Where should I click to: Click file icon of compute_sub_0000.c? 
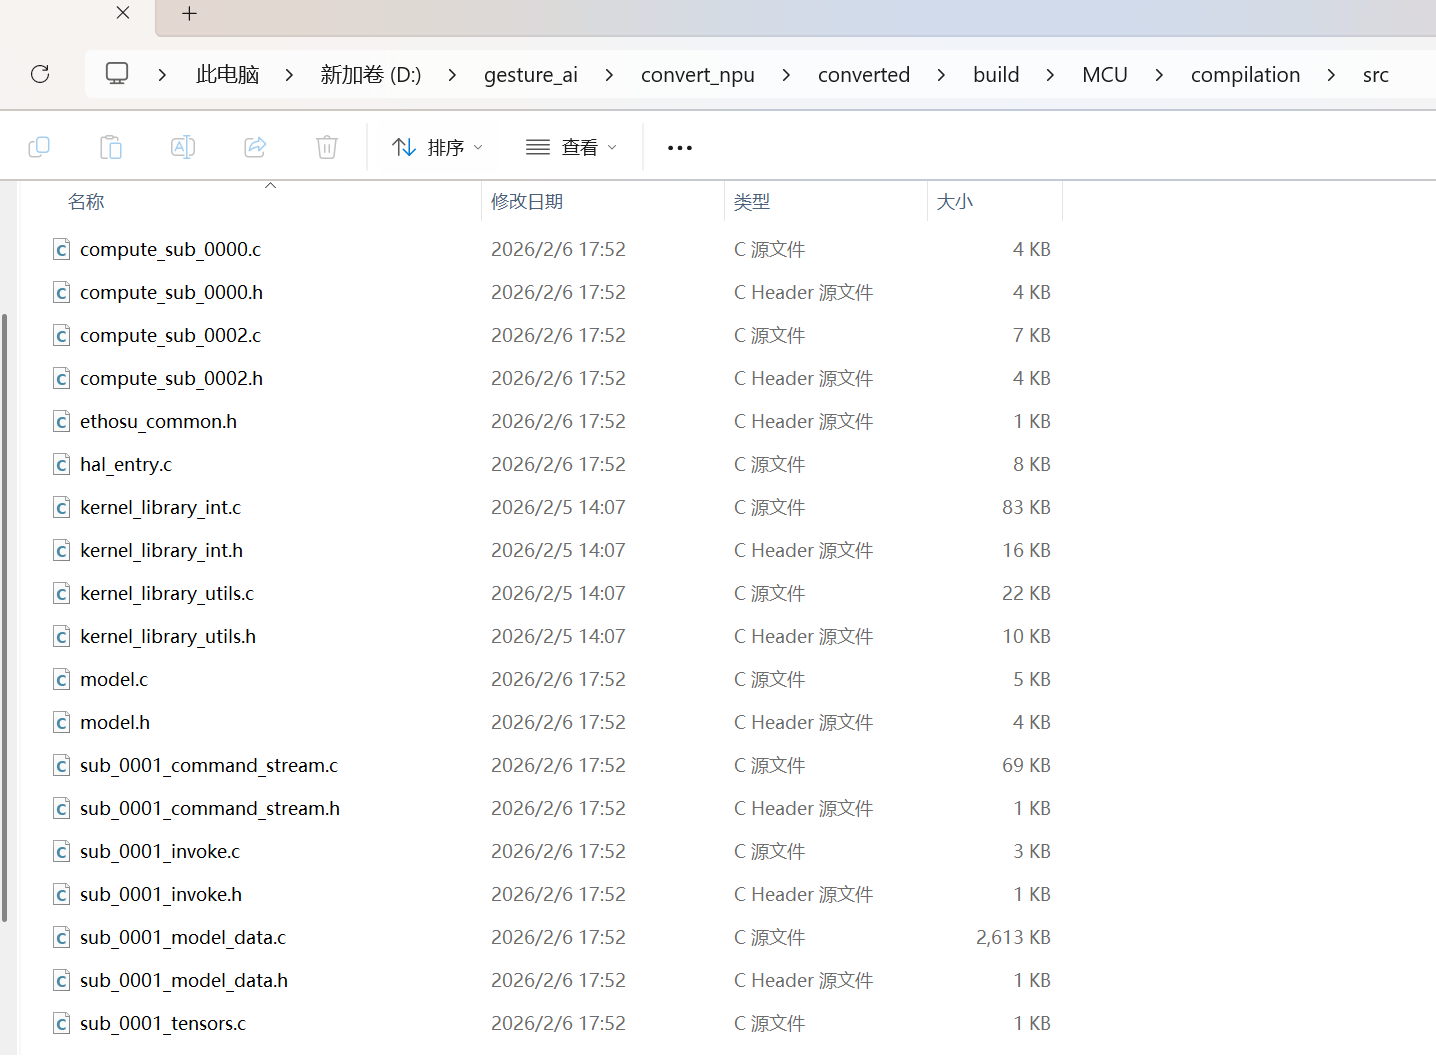coord(62,249)
